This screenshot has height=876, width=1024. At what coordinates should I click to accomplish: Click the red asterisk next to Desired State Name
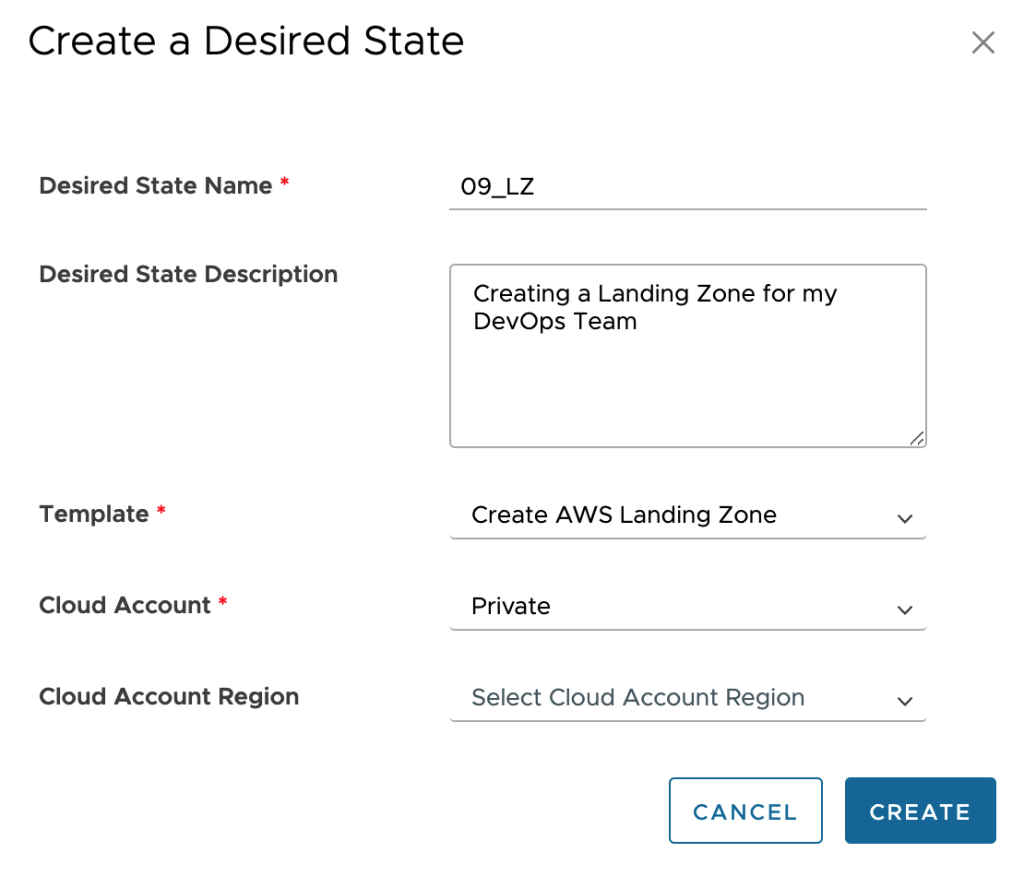285,184
